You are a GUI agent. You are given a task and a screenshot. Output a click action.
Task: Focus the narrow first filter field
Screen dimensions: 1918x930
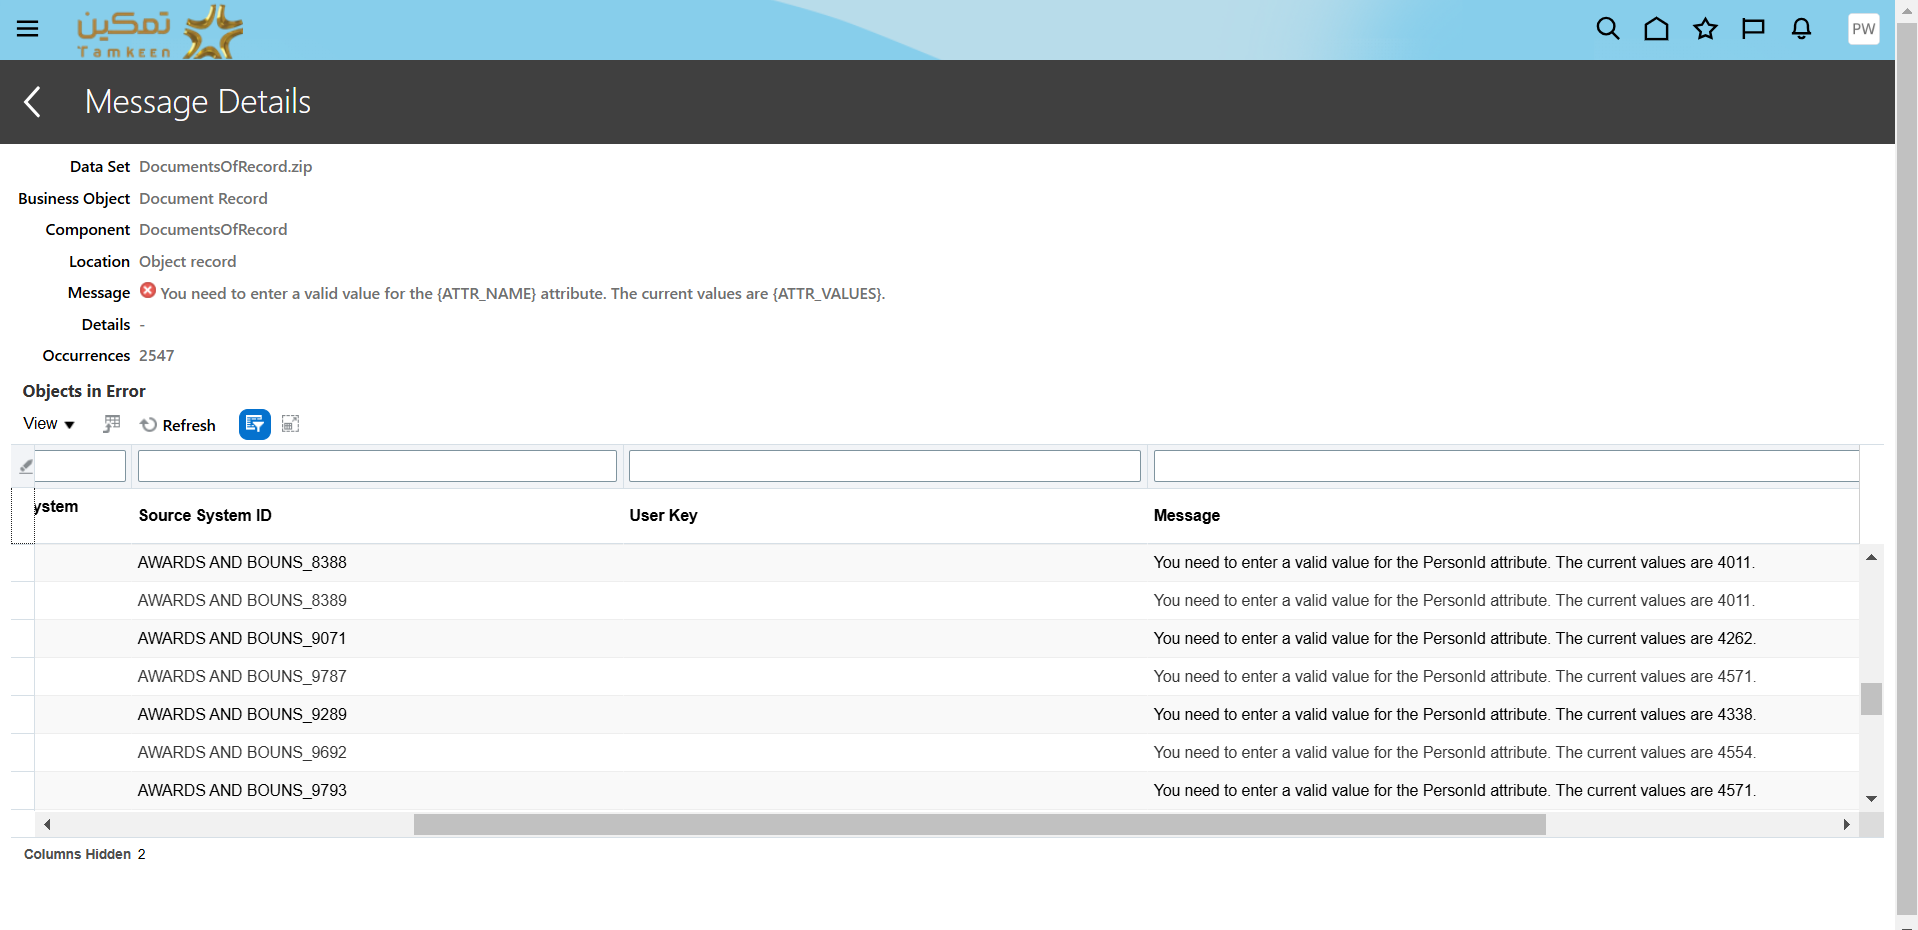coord(80,466)
